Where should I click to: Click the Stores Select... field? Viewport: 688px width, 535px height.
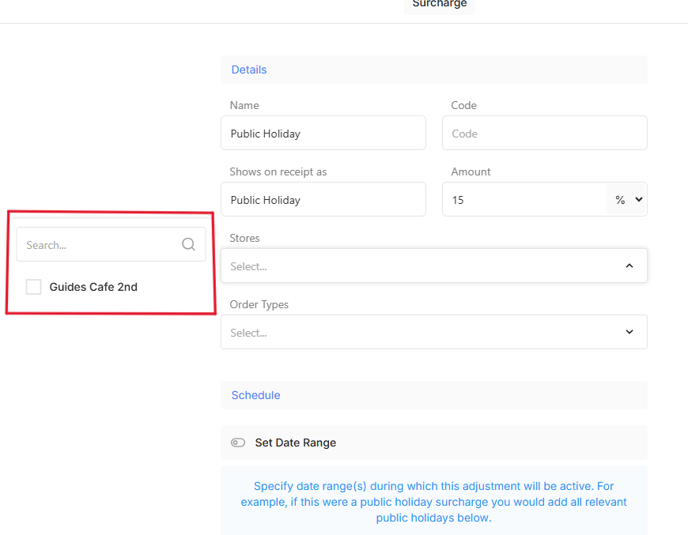tap(420, 266)
